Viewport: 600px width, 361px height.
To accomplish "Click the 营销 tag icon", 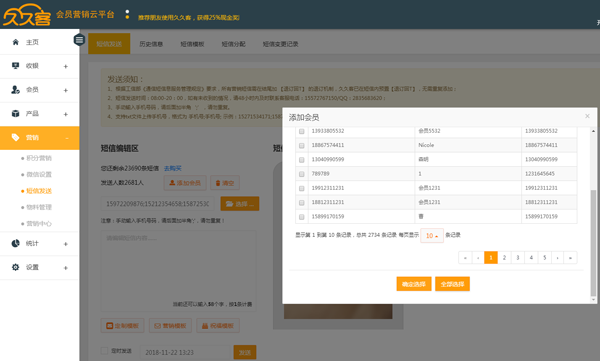I will (x=15, y=137).
